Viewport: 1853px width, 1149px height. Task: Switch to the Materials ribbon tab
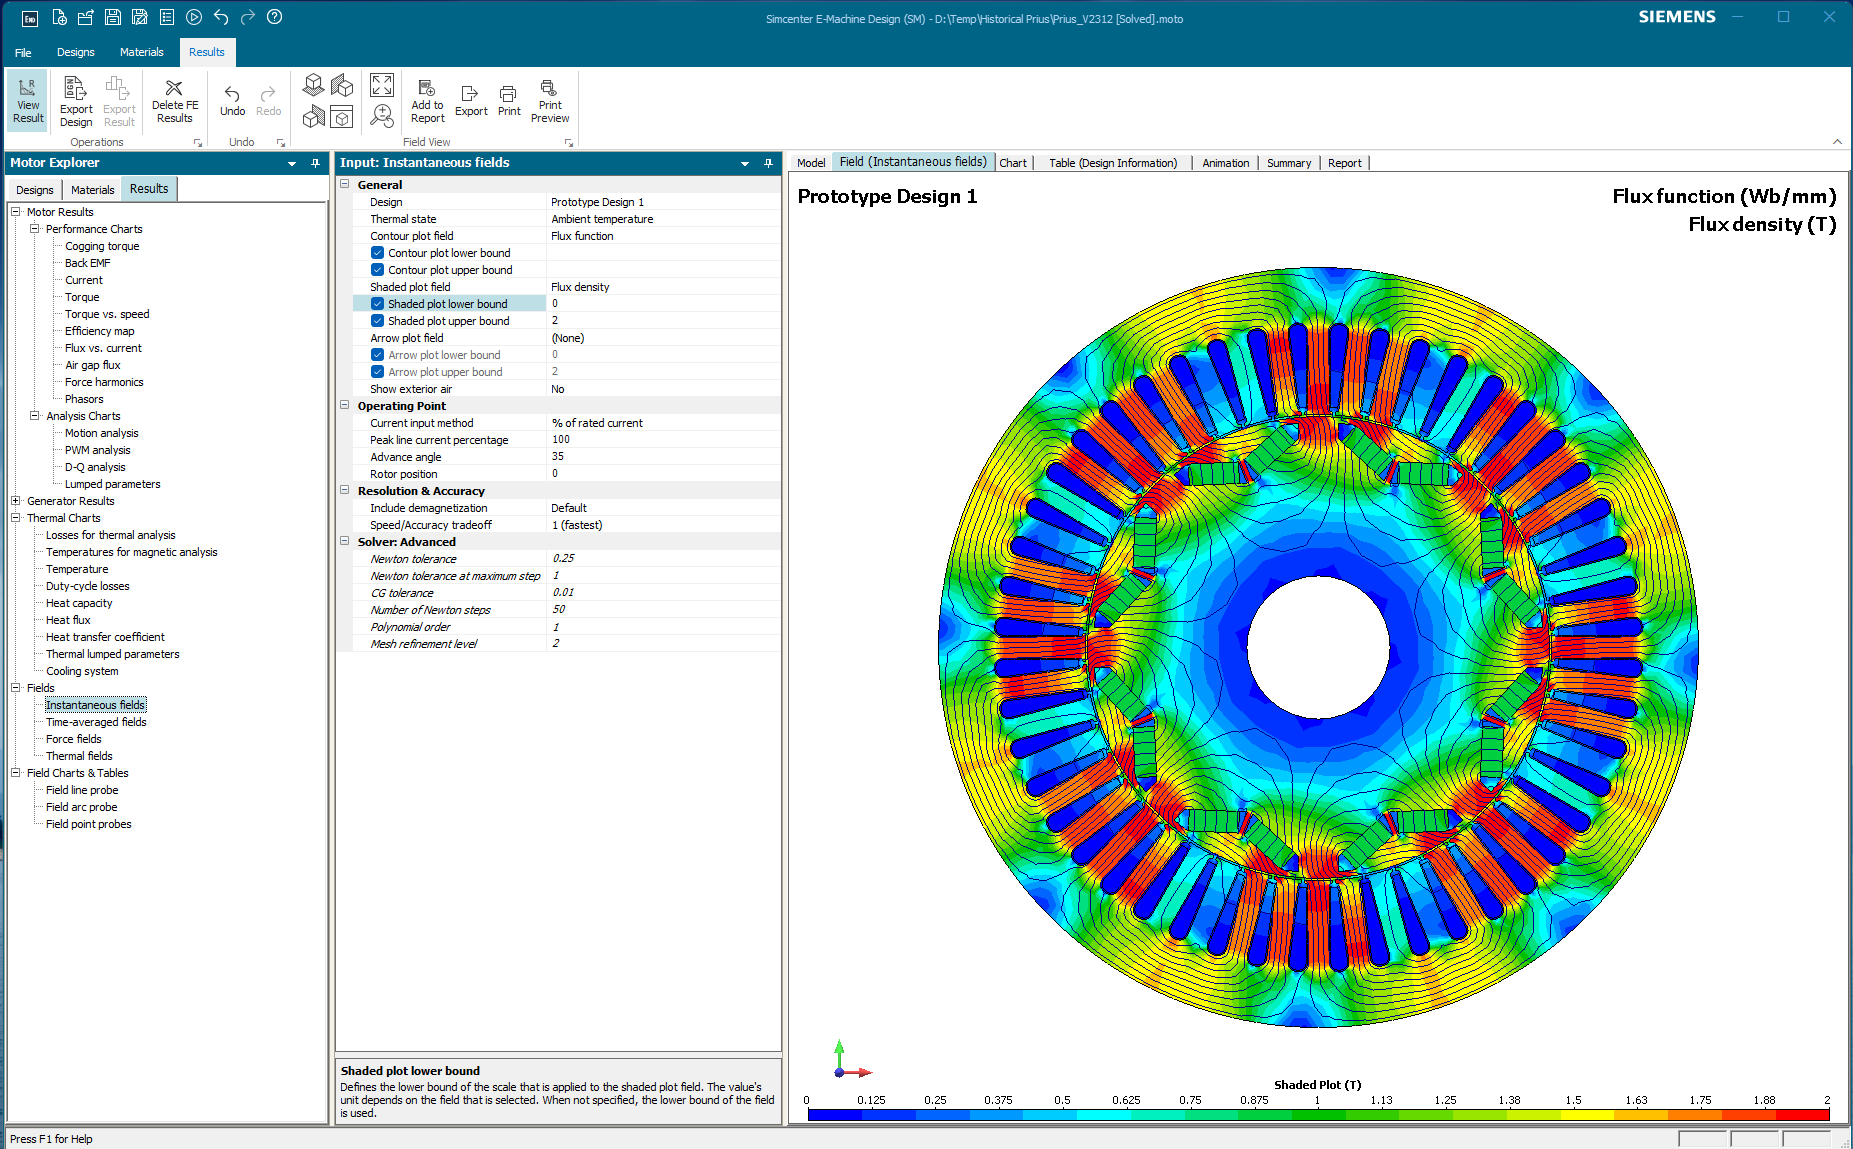[x=141, y=52]
